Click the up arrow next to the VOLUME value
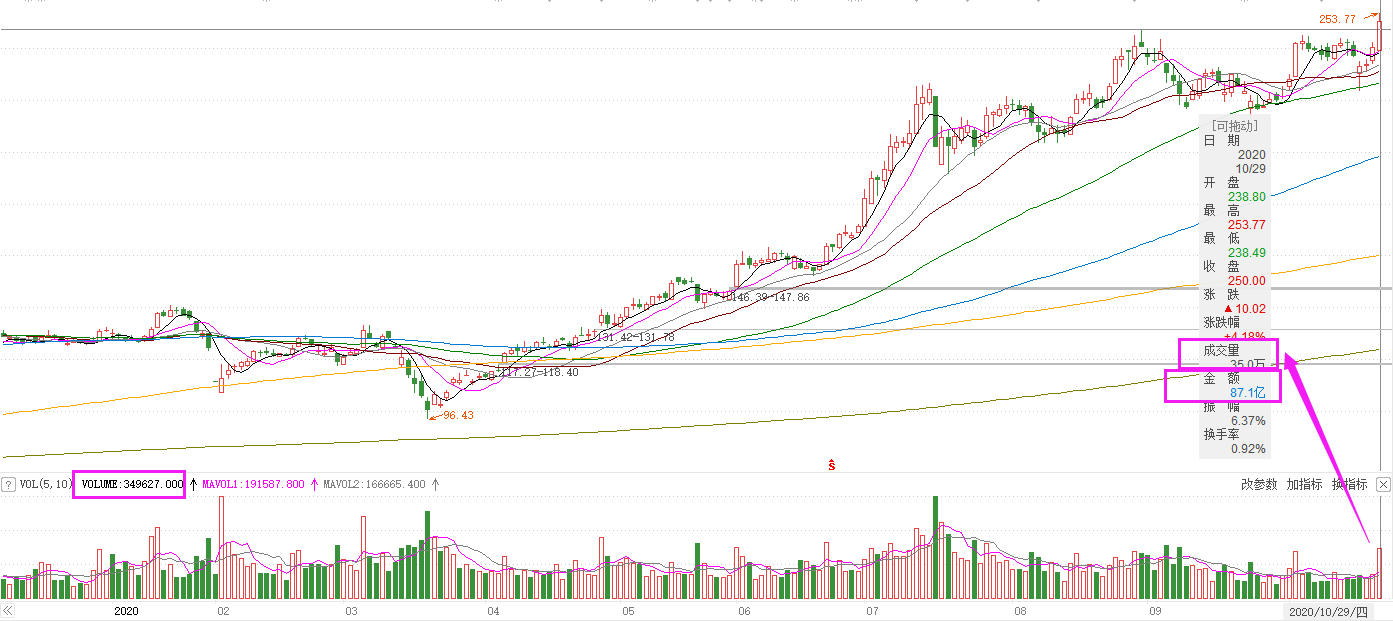 point(194,484)
